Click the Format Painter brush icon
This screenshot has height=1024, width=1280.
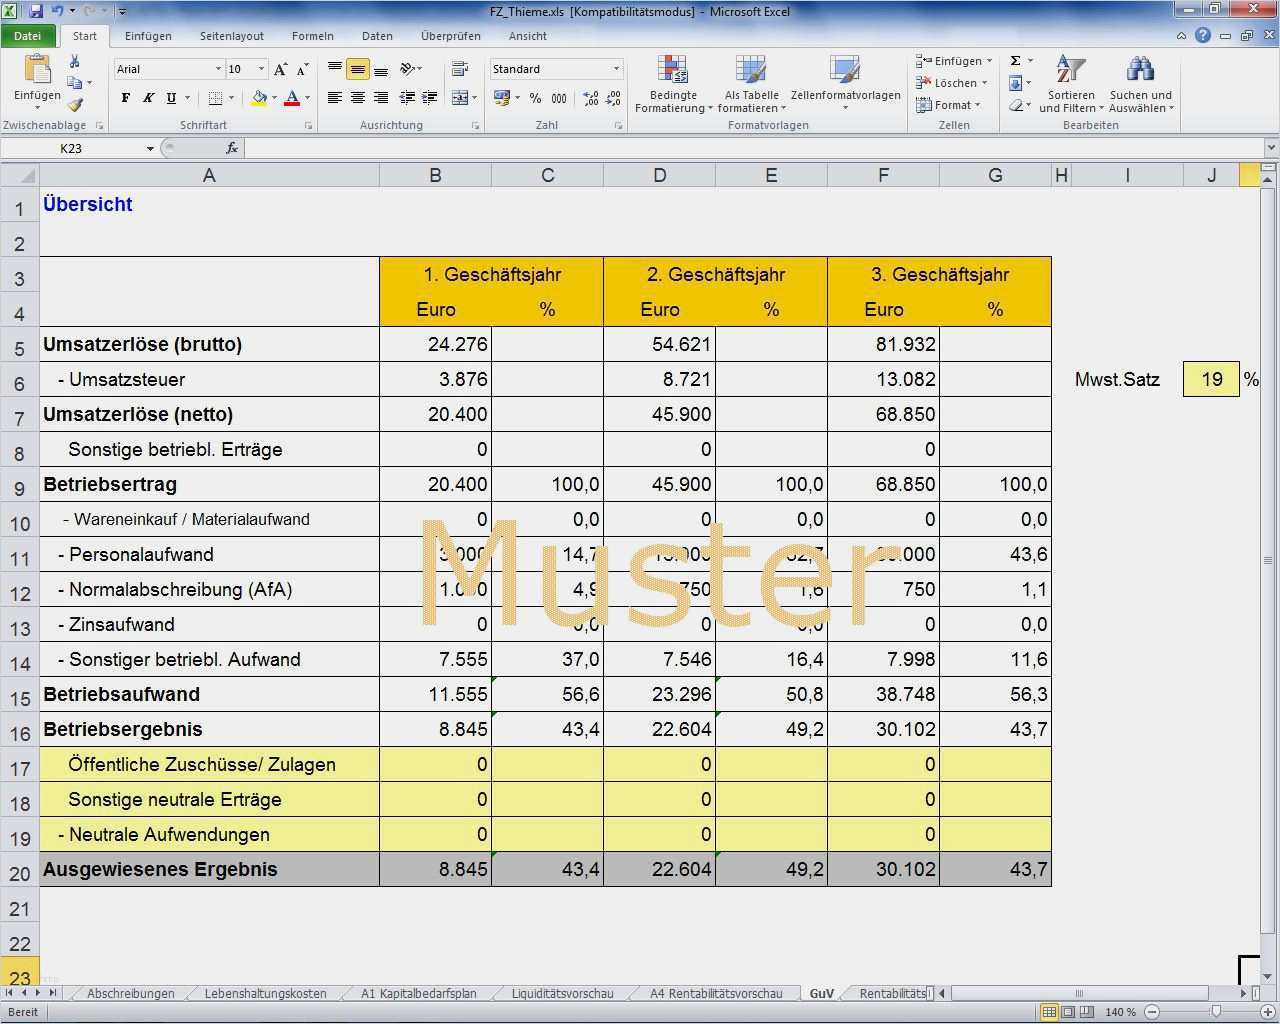point(75,105)
